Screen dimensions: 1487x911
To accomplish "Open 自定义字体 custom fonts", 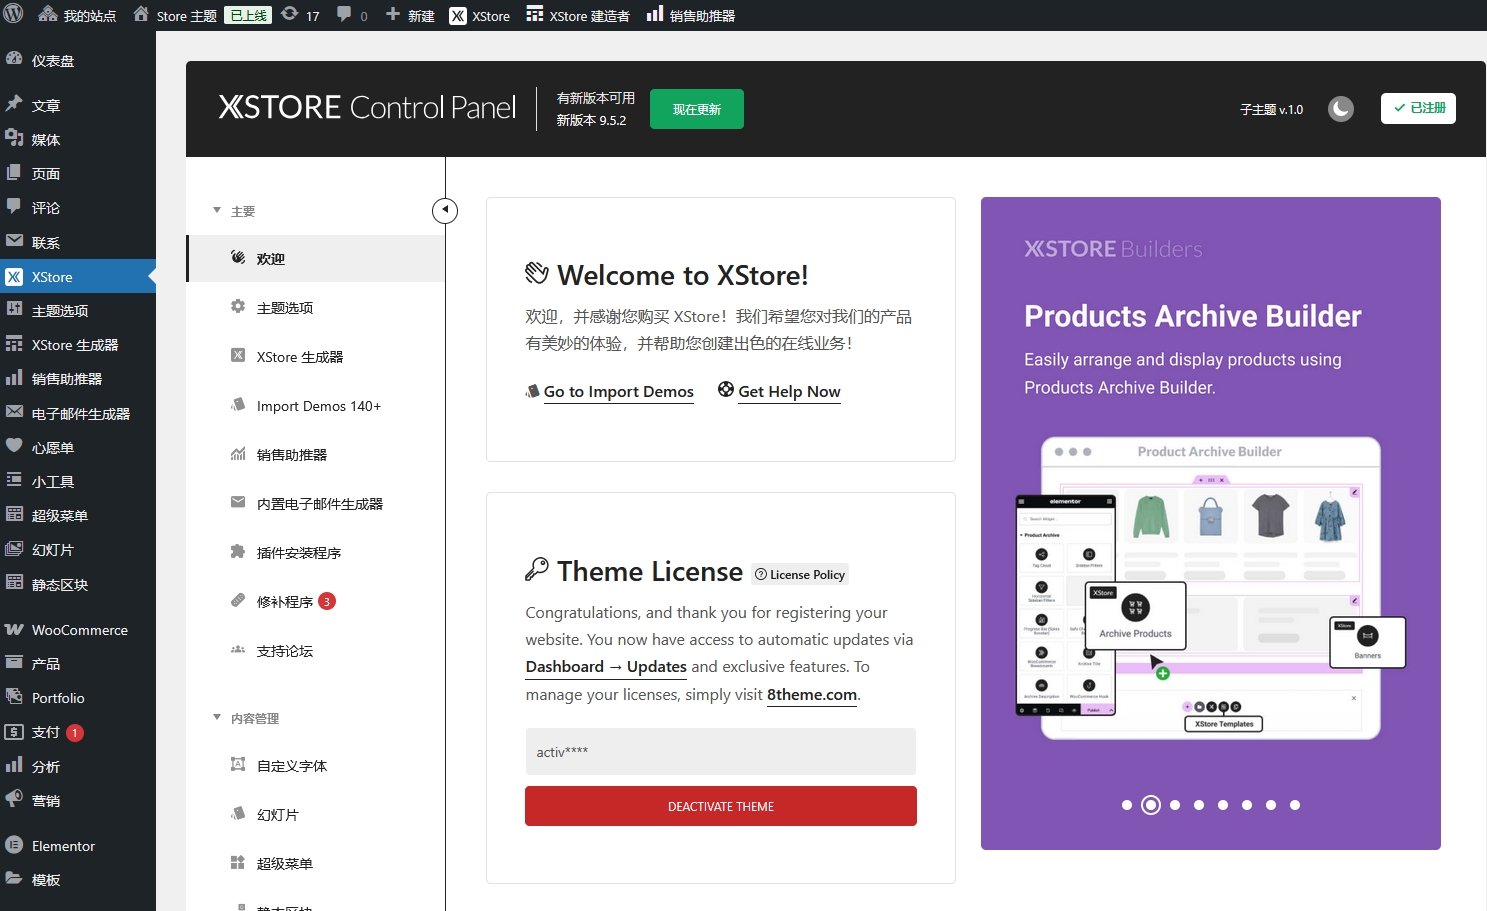I will click(316, 766).
